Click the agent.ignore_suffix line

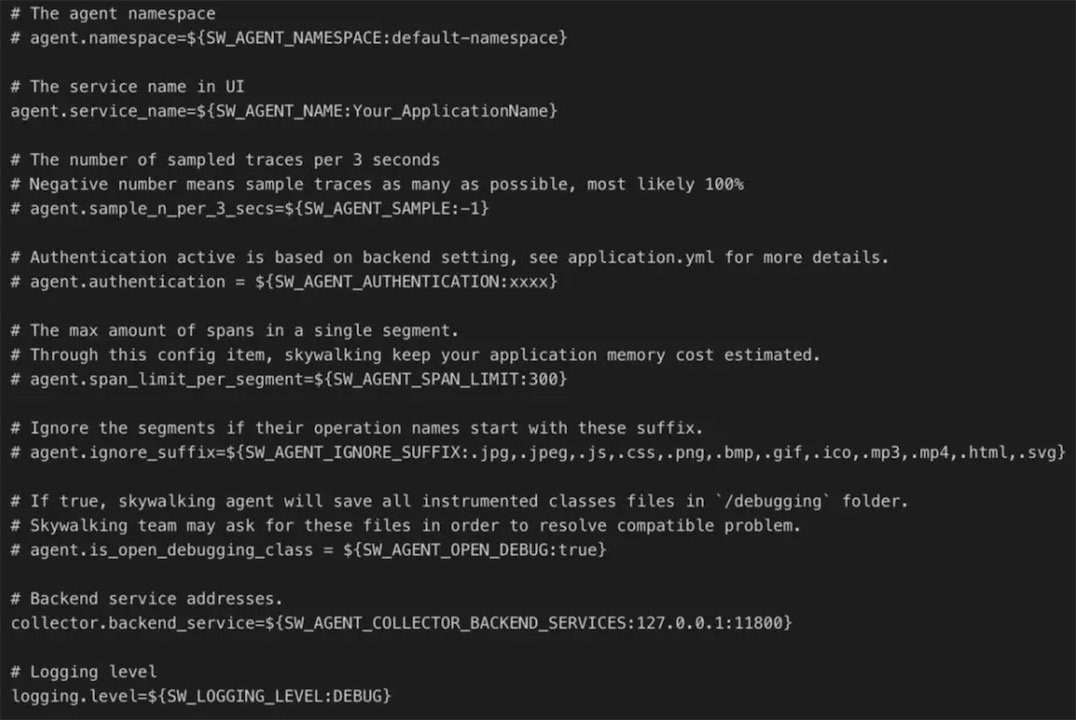pyautogui.click(x=537, y=452)
